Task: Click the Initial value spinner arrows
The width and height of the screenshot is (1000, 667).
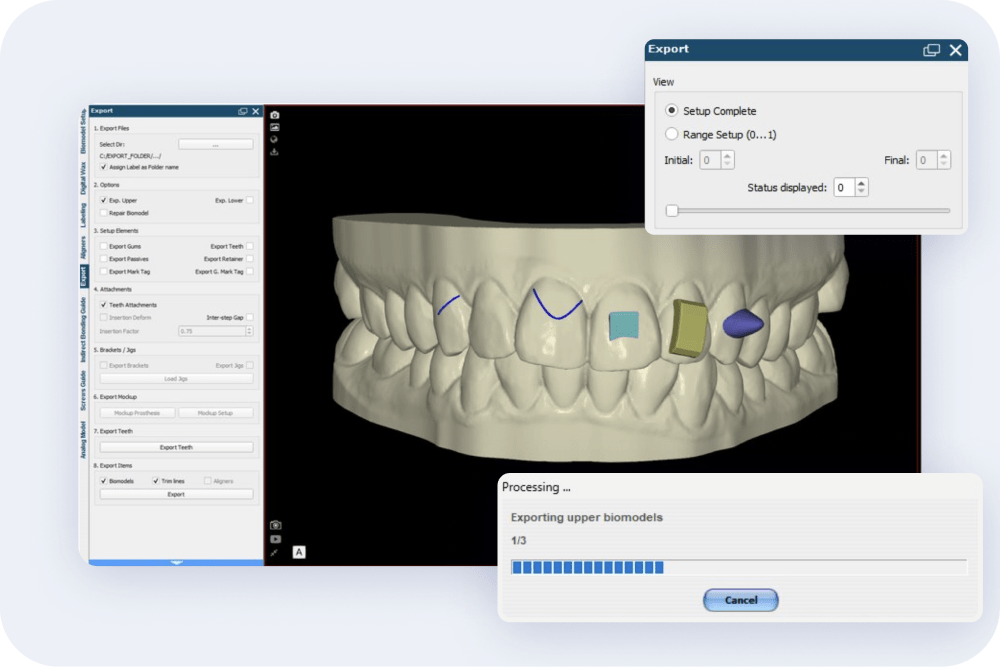Action: (x=727, y=160)
